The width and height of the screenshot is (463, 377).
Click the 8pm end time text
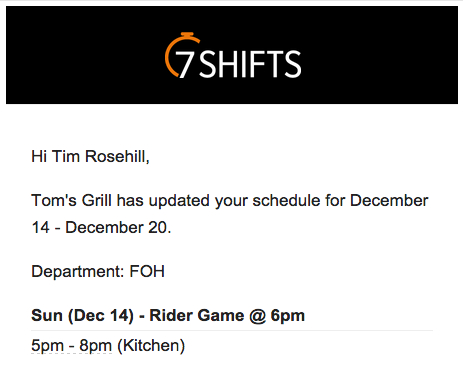tap(95, 345)
